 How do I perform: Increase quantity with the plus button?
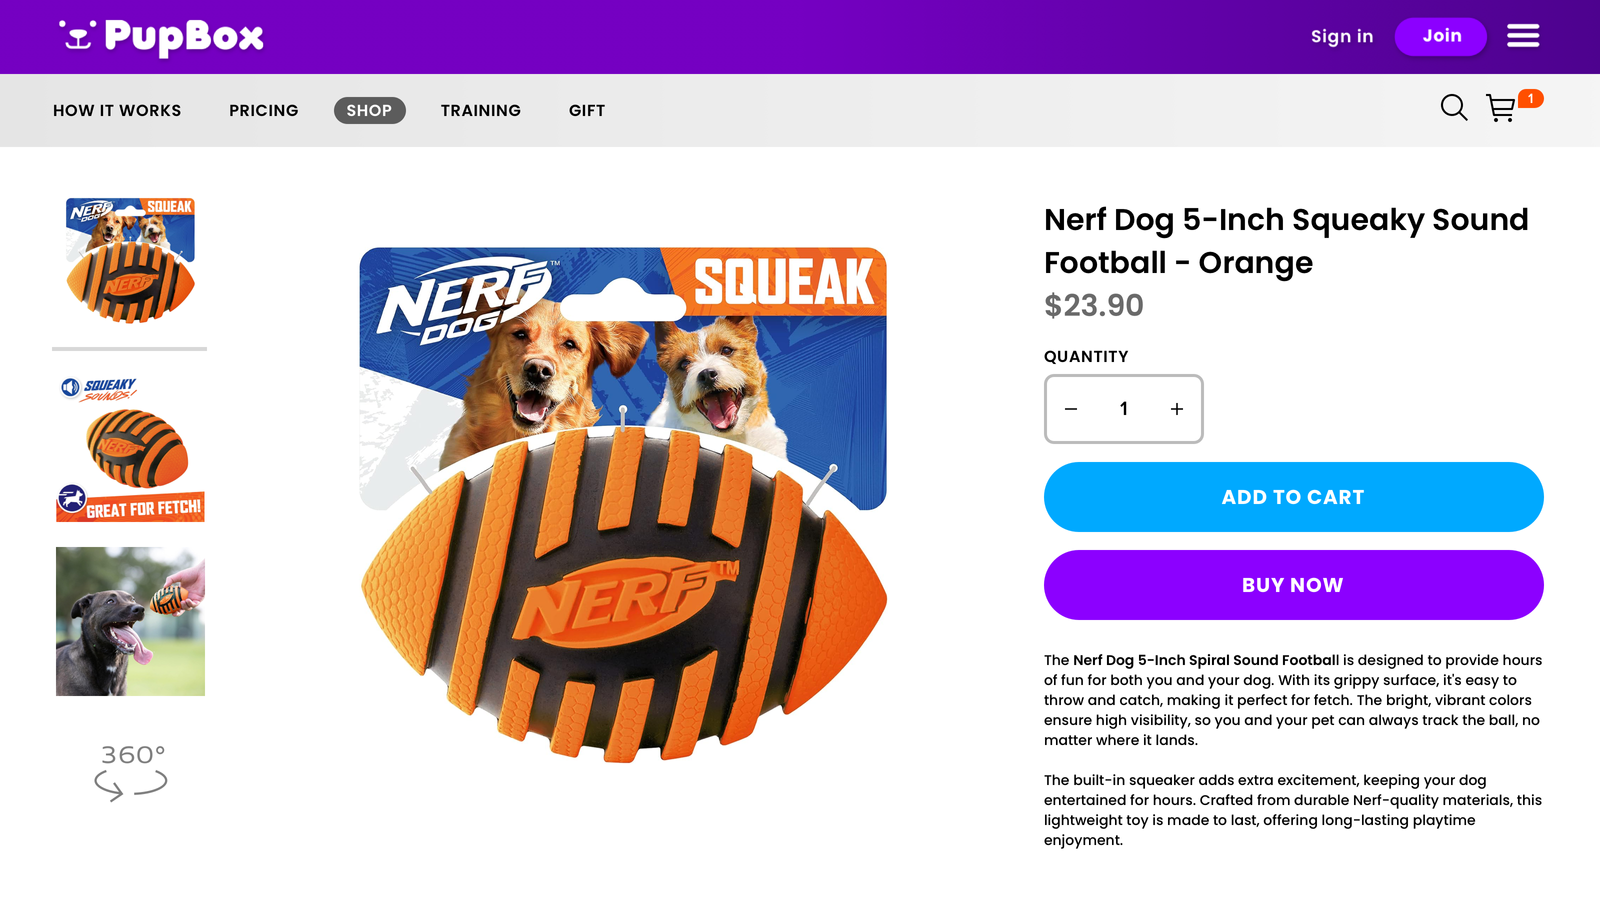click(1177, 409)
